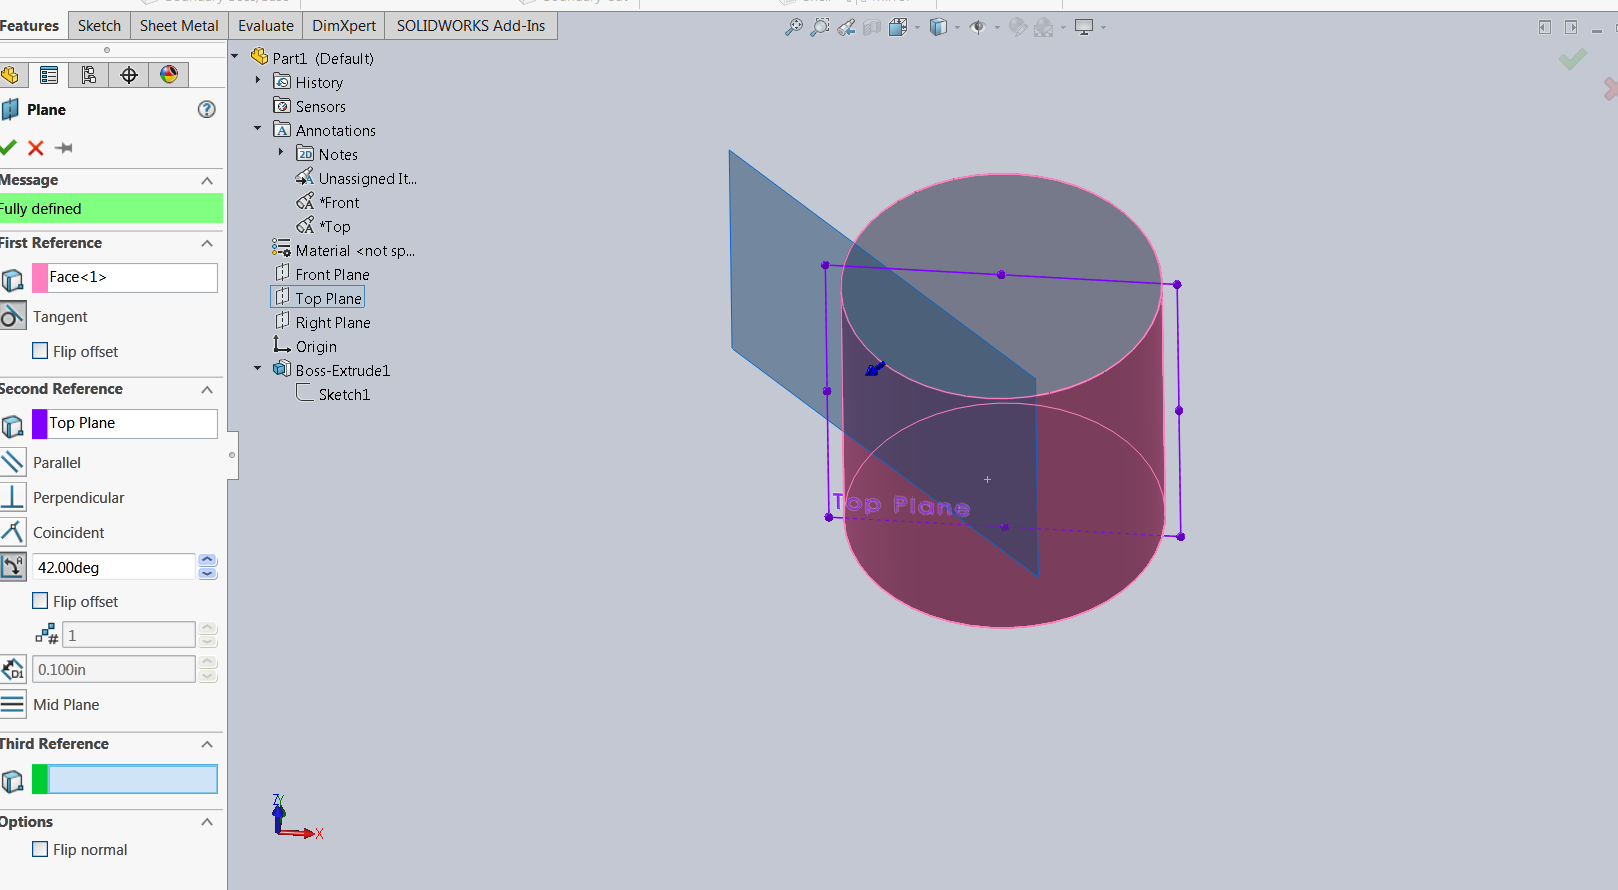The image size is (1618, 890).
Task: Switch to the Sketch tab
Action: click(99, 25)
